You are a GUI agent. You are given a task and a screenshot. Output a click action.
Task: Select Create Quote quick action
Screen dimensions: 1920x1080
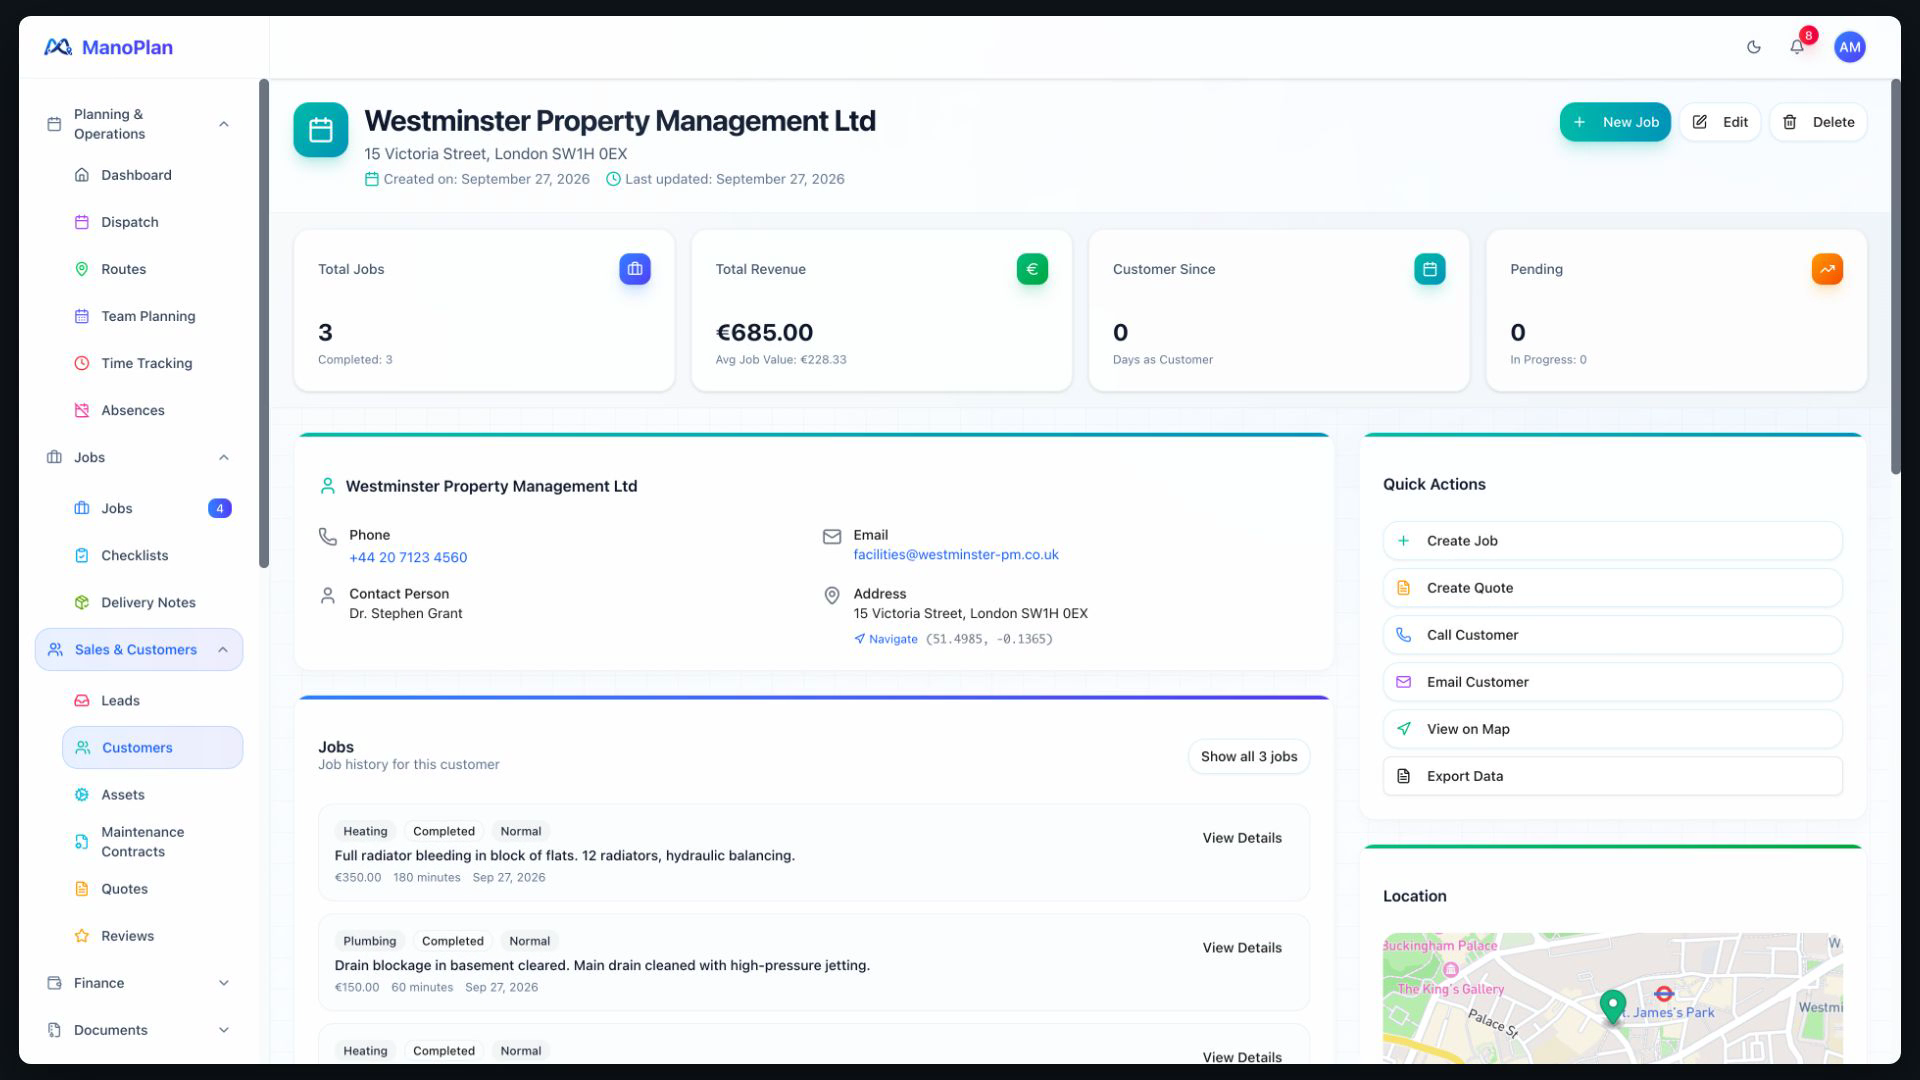pos(1612,588)
